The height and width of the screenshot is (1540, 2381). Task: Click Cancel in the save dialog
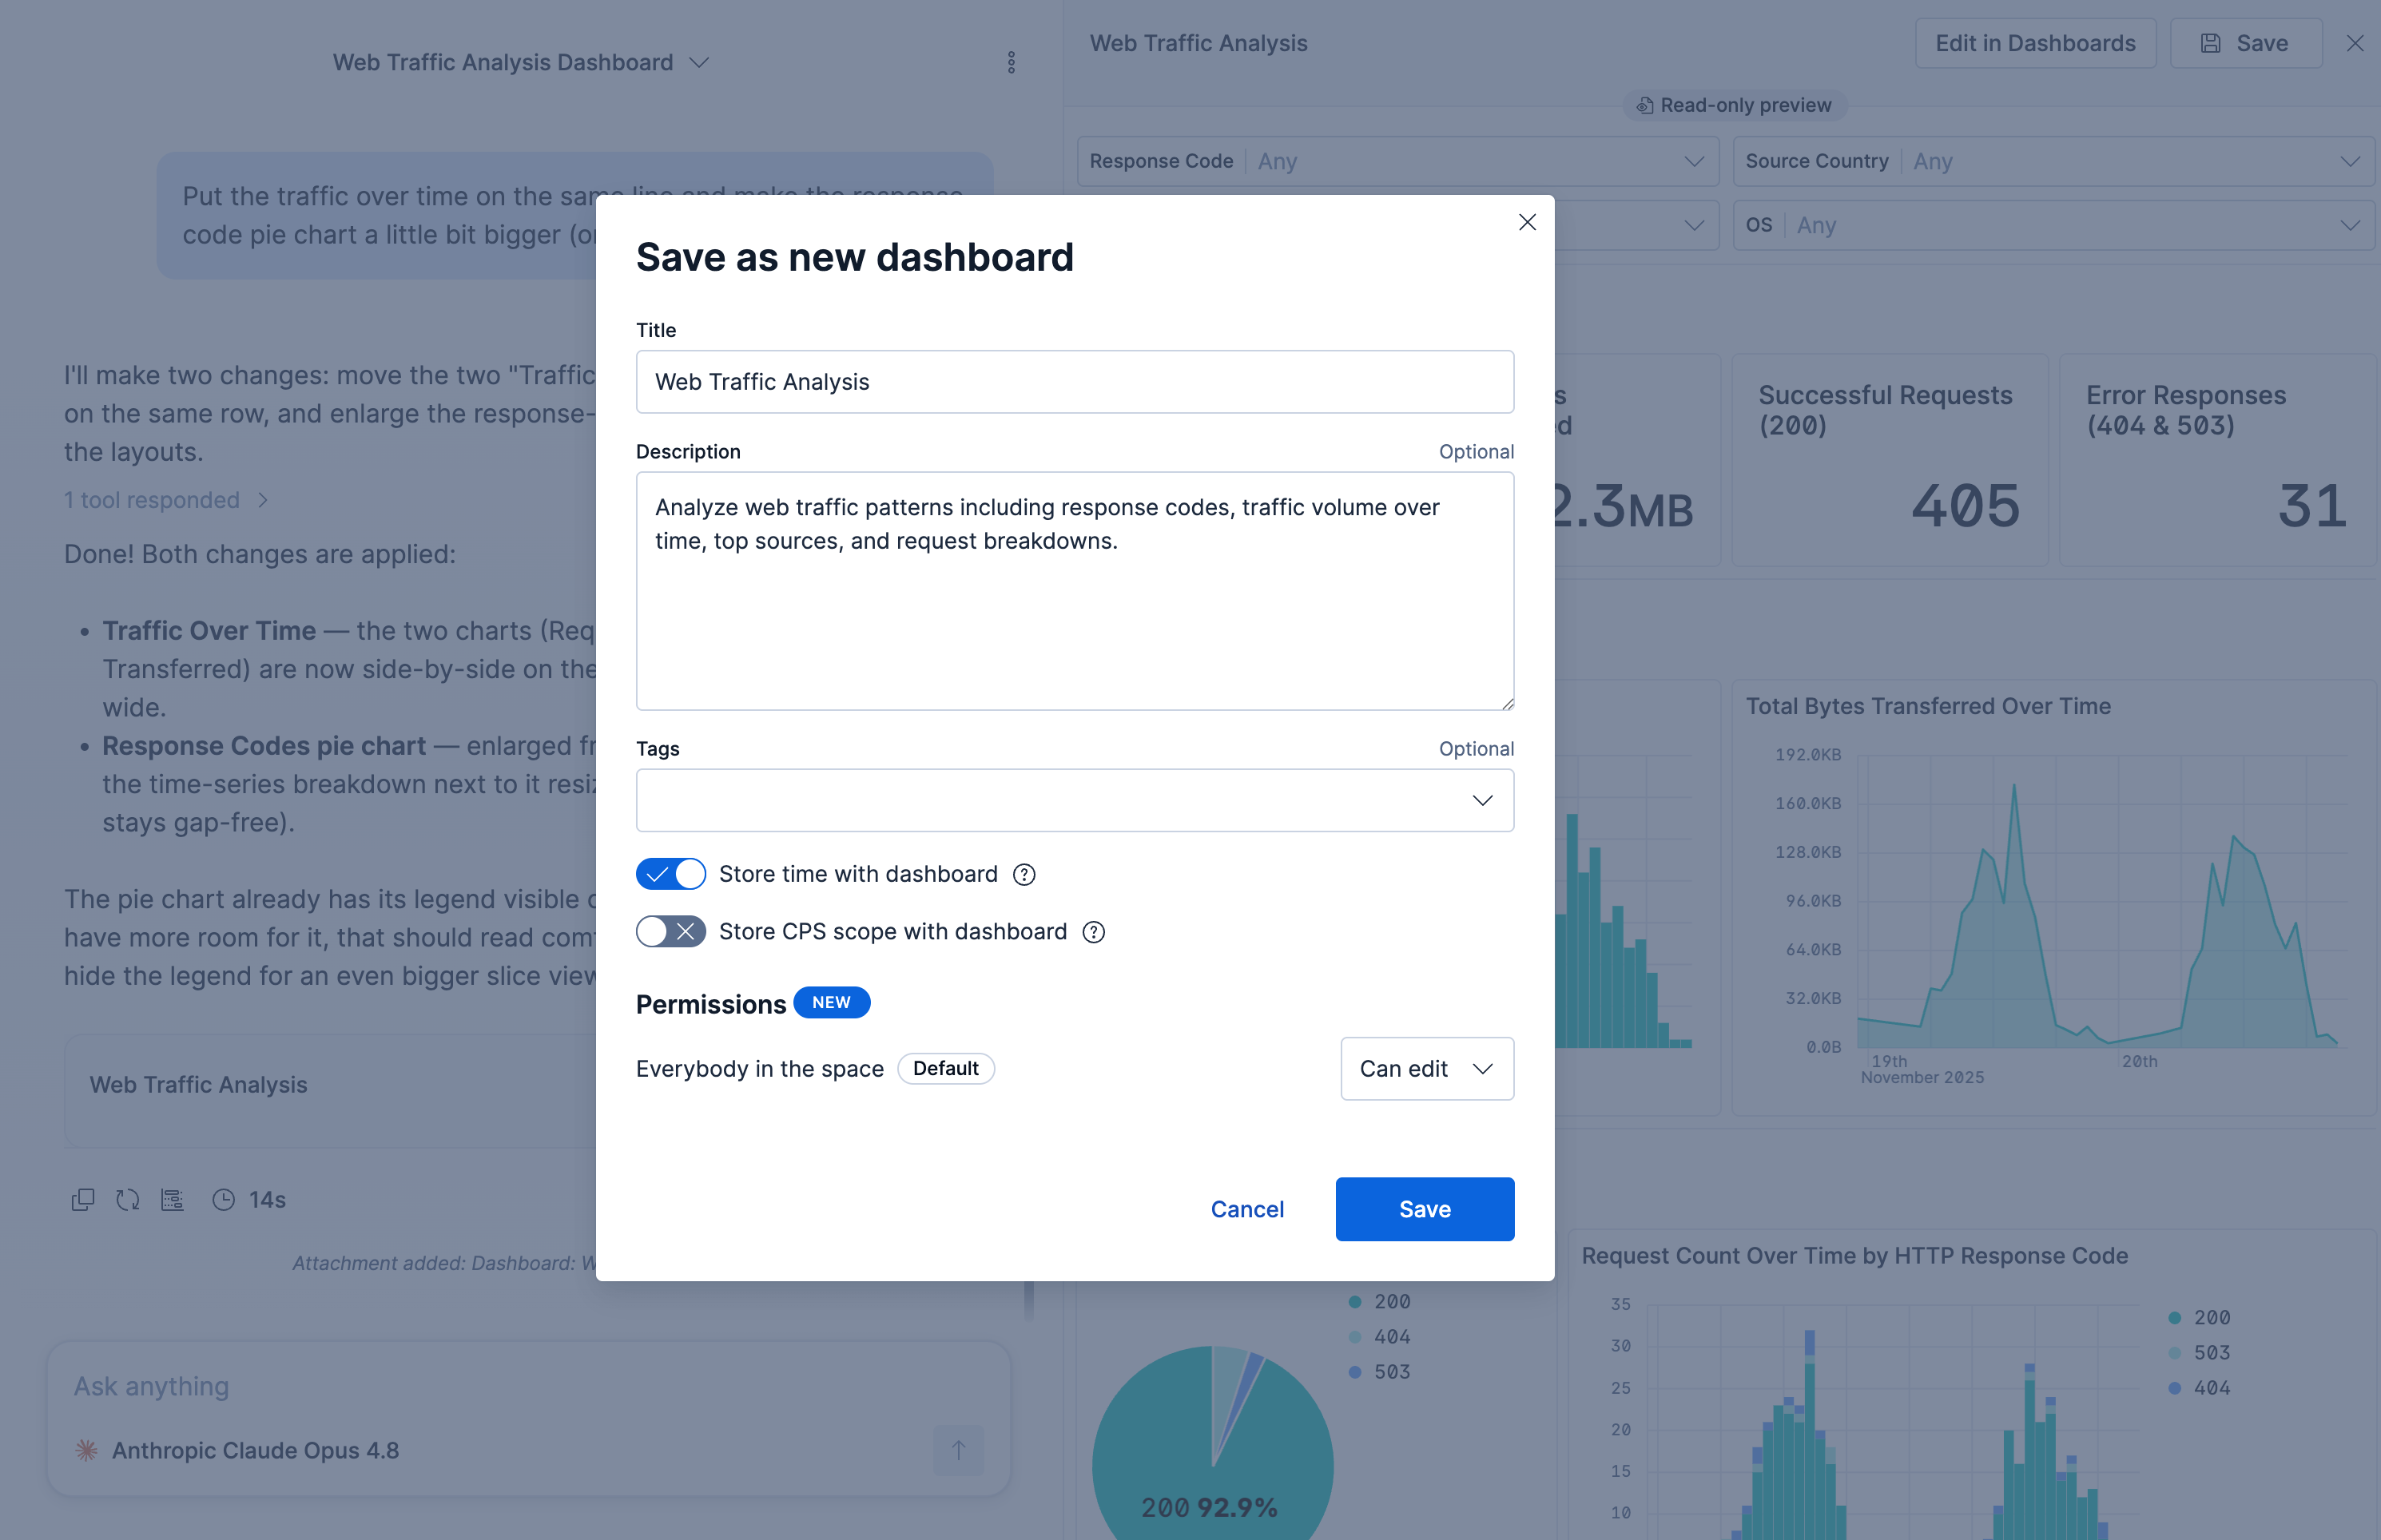point(1247,1209)
